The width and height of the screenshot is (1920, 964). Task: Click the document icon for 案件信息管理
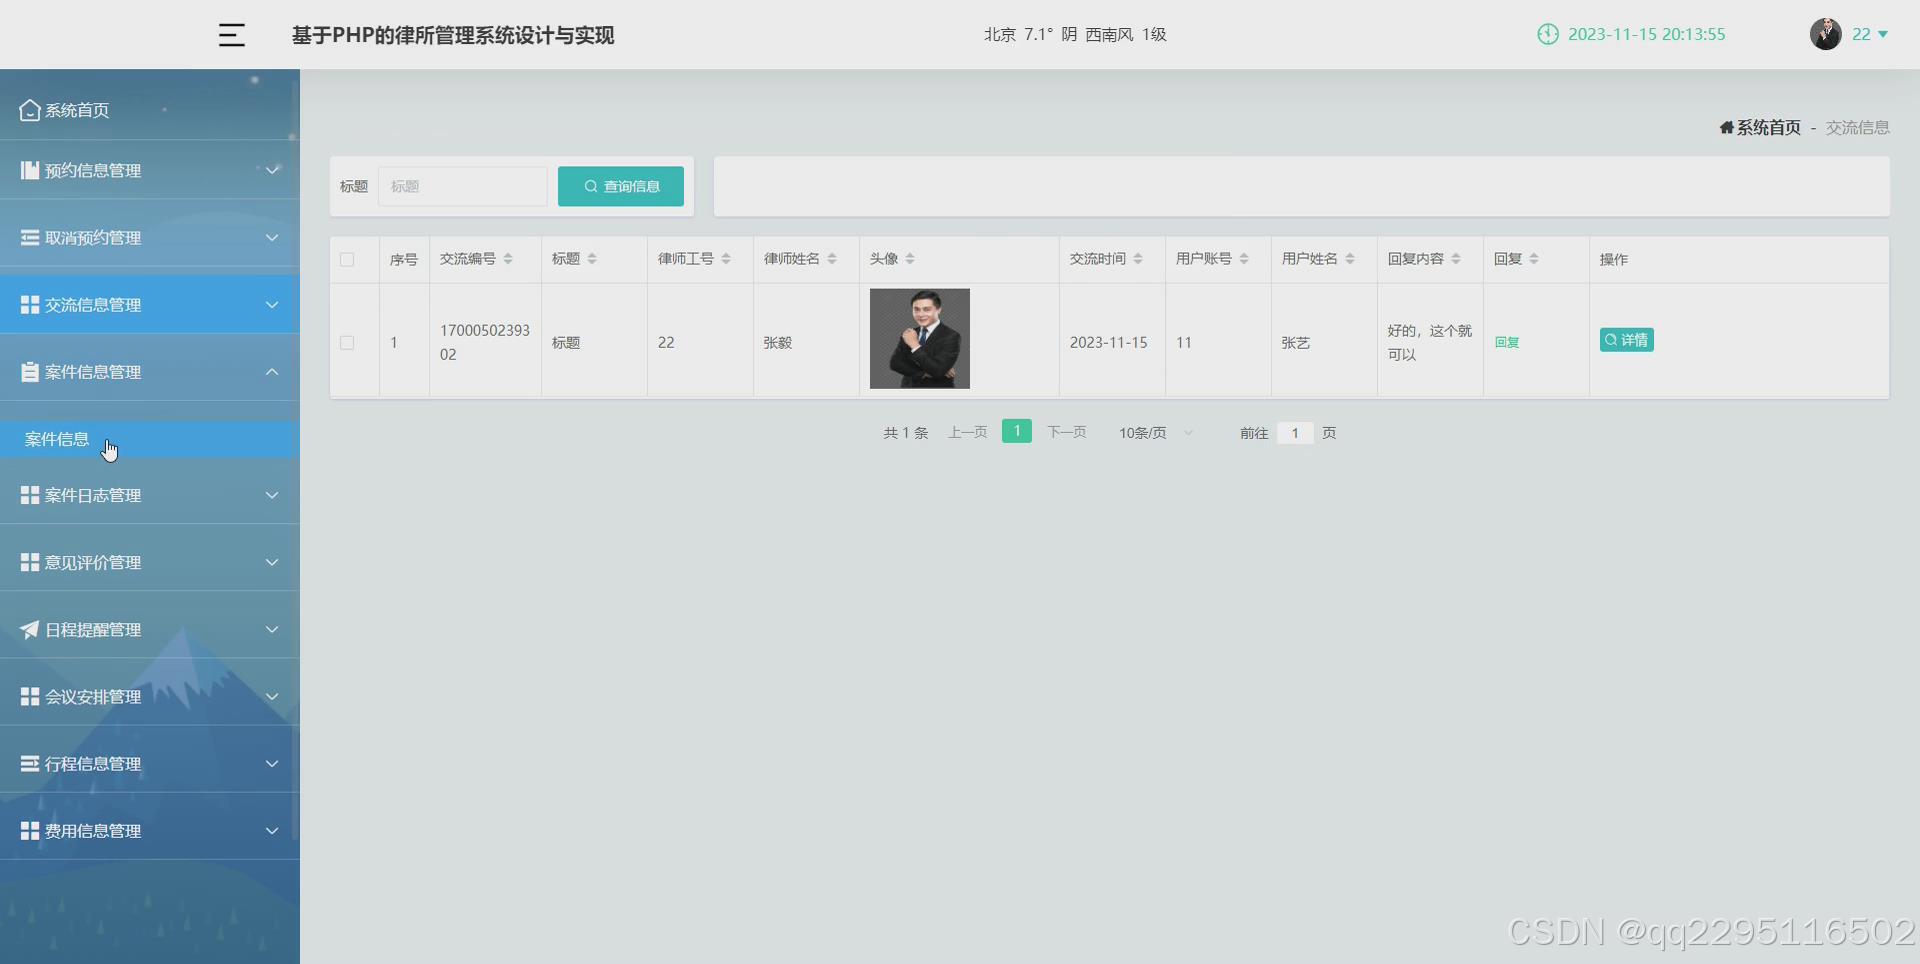28,371
